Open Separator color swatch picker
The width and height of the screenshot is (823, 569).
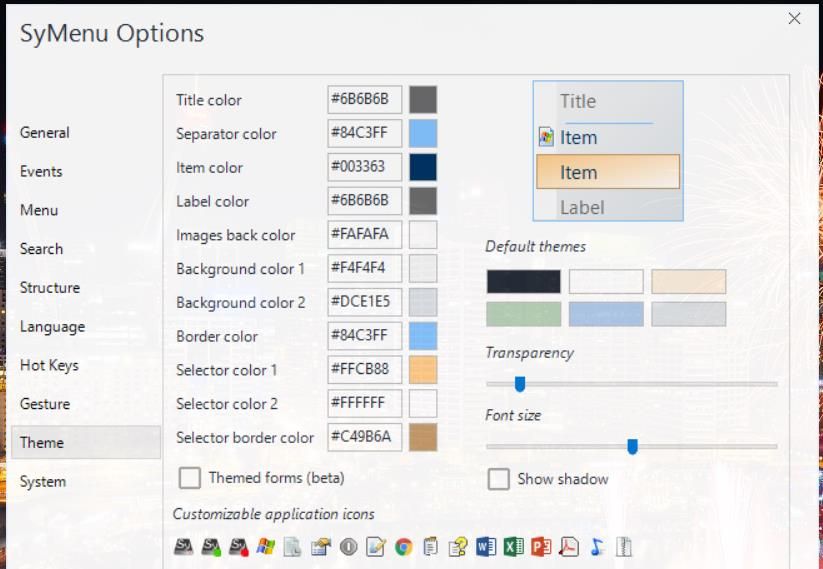423,133
